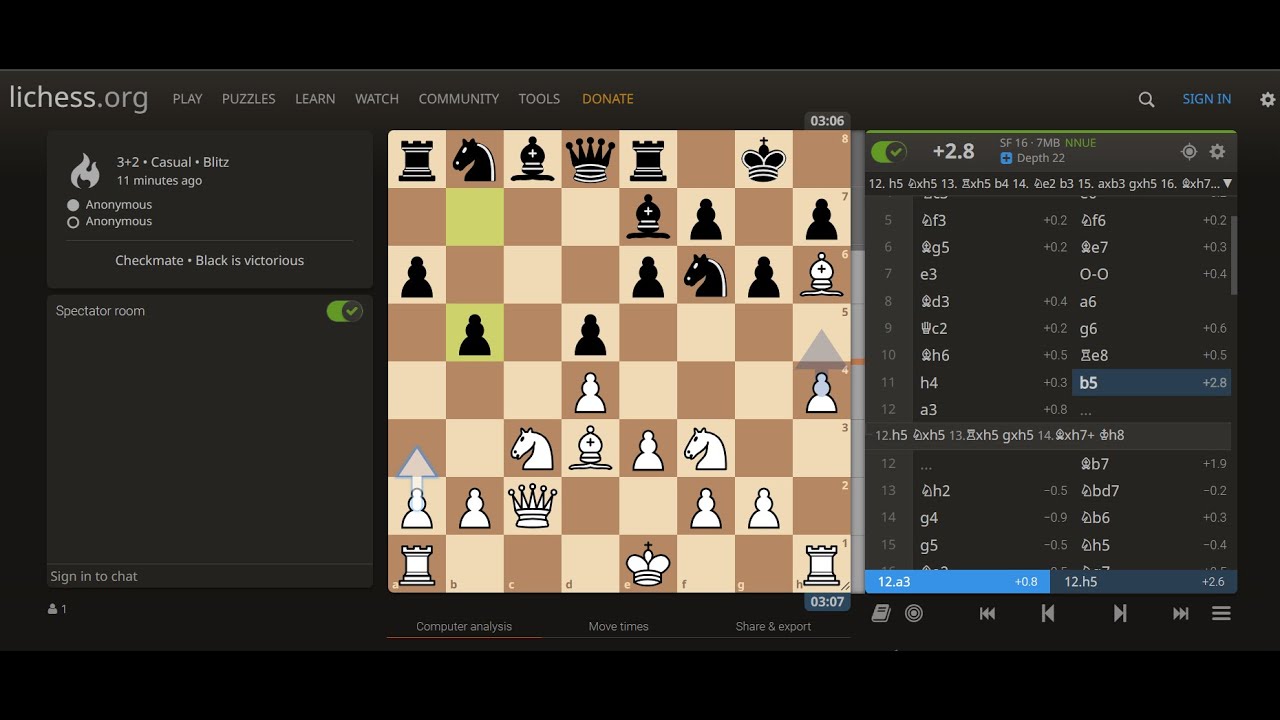Open engine settings gear in analysis panel
The width and height of the screenshot is (1280, 720).
1217,152
